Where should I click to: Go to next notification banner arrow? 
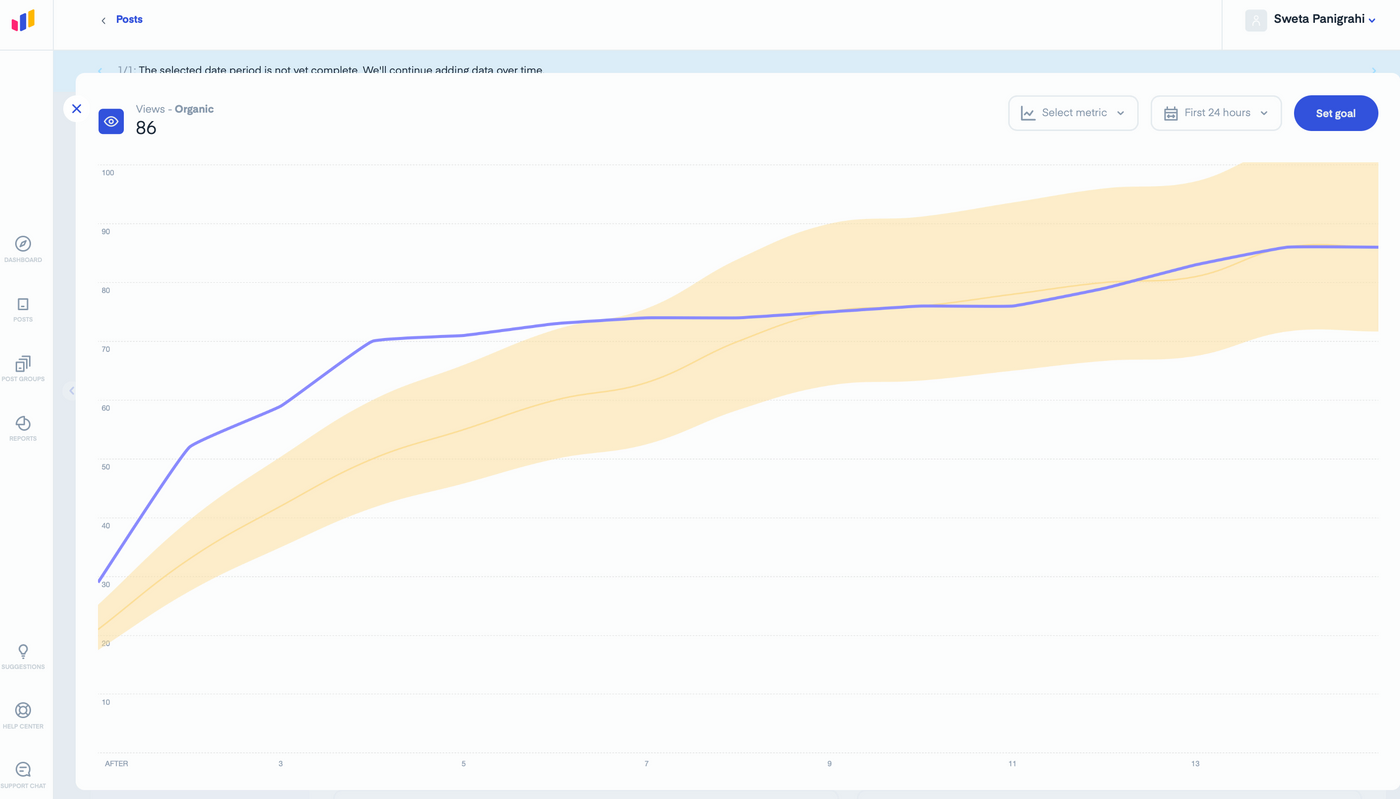point(1374,70)
